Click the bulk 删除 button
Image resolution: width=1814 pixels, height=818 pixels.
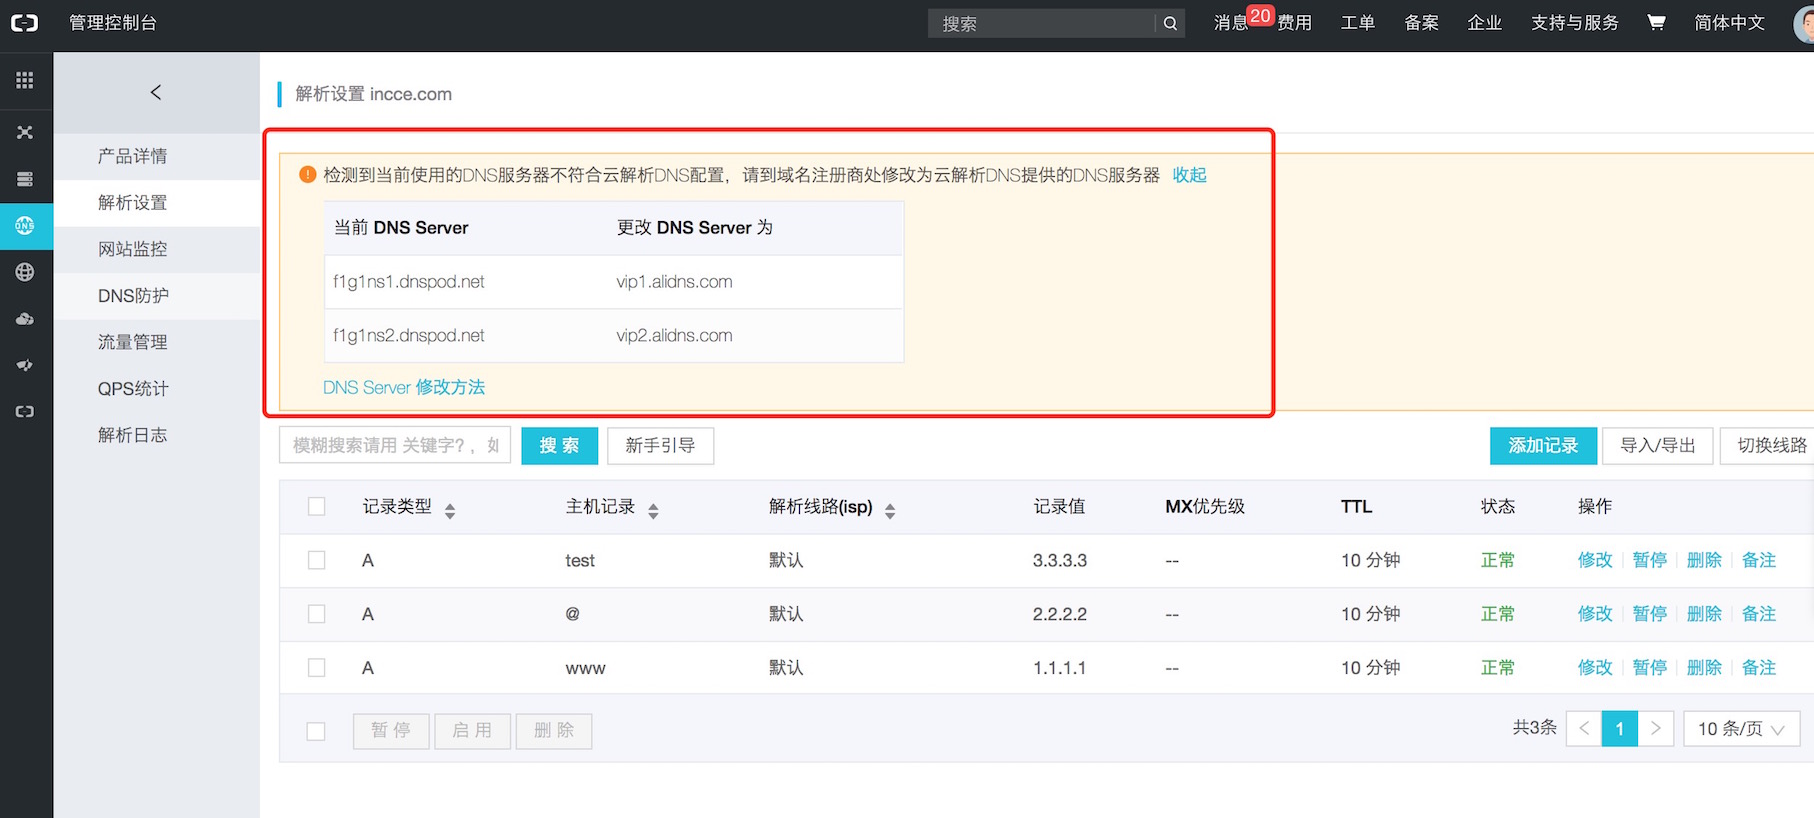(554, 731)
